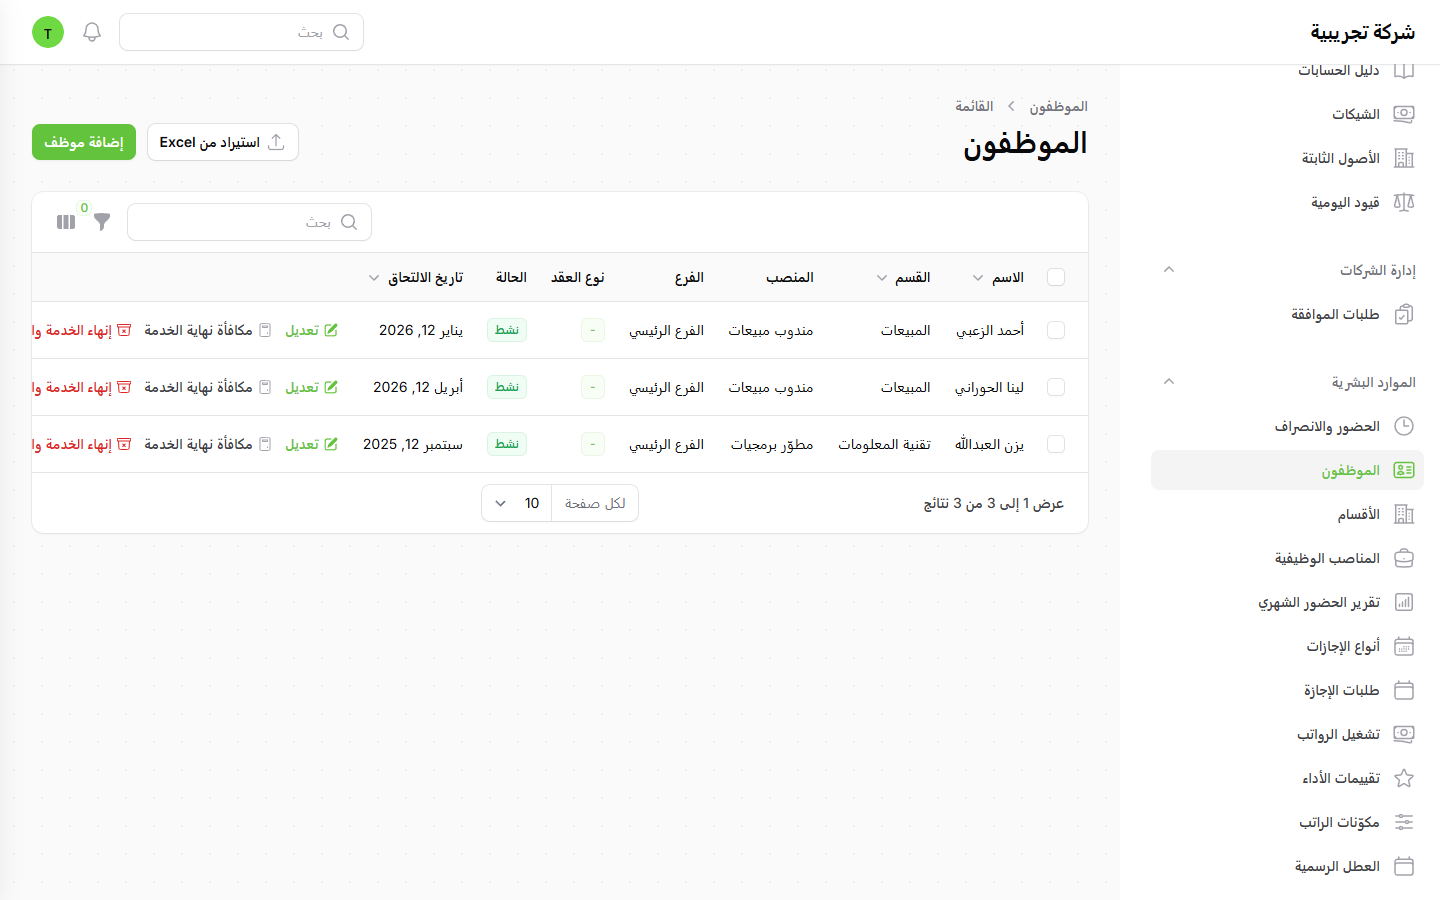Click the نشط status badge for أحمد الزعبي
The image size is (1440, 900).
[507, 330]
